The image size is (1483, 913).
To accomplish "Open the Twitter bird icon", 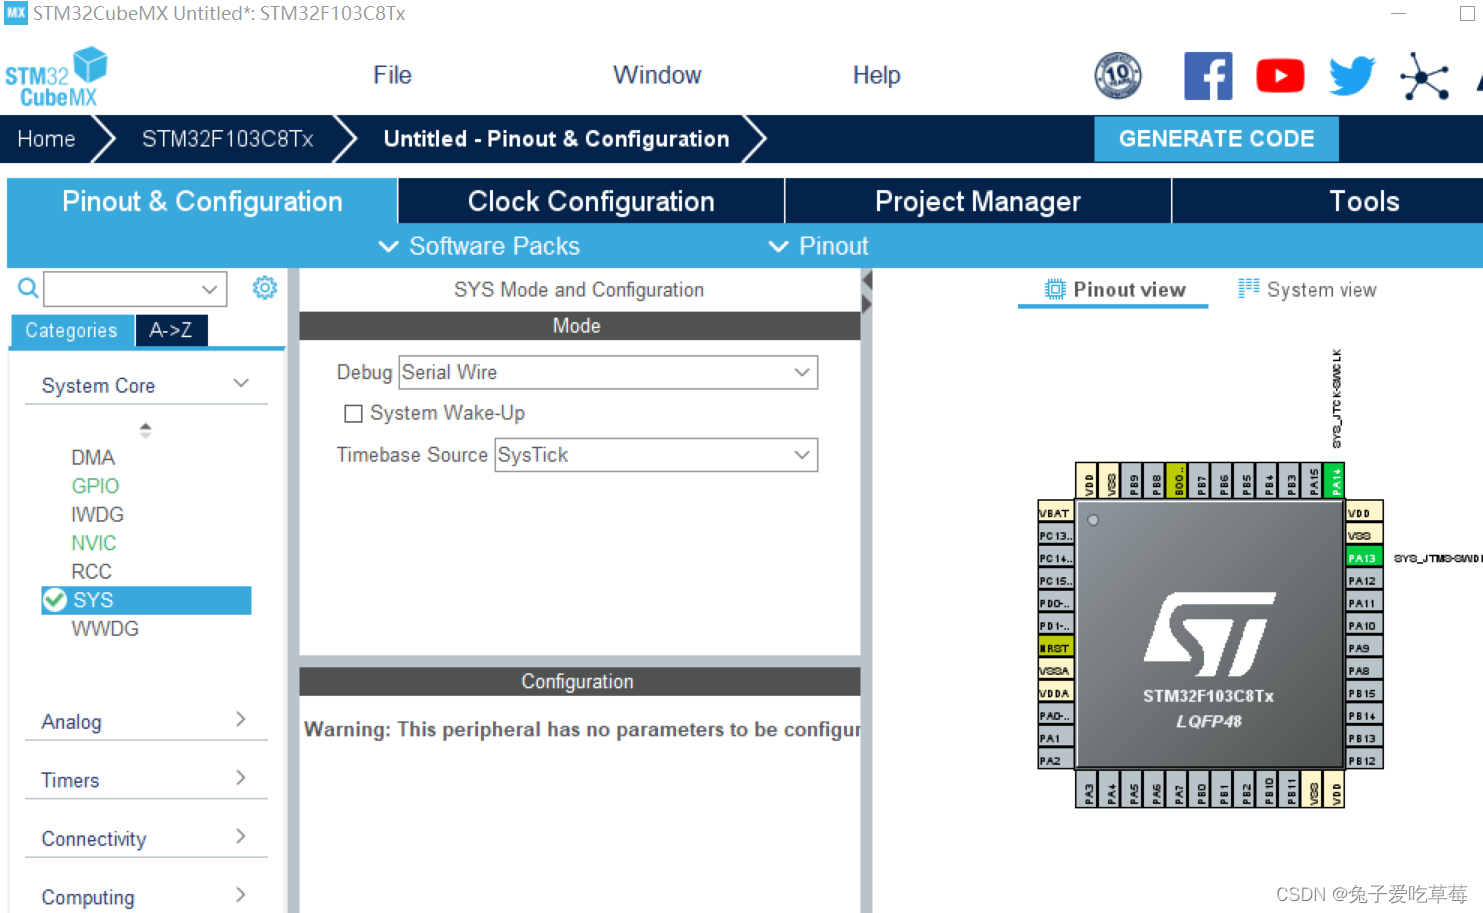I will click(x=1352, y=76).
